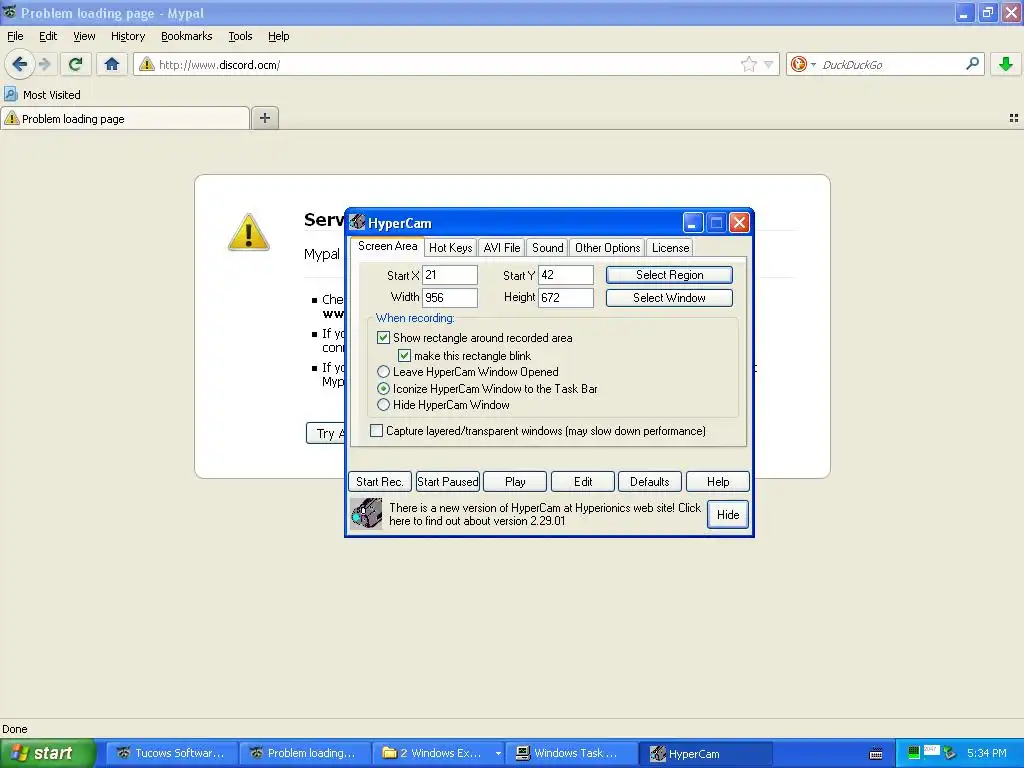Open the View menu

pyautogui.click(x=84, y=37)
